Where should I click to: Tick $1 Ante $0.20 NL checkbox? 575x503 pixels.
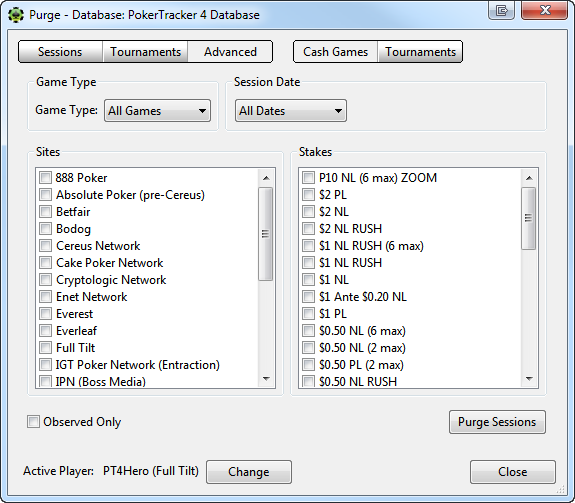coord(308,296)
